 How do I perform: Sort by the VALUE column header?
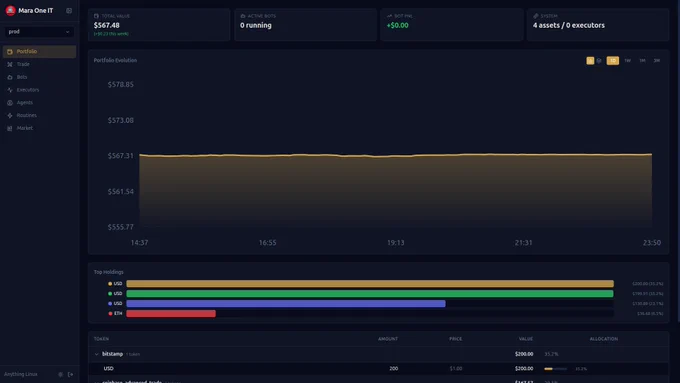pos(526,339)
